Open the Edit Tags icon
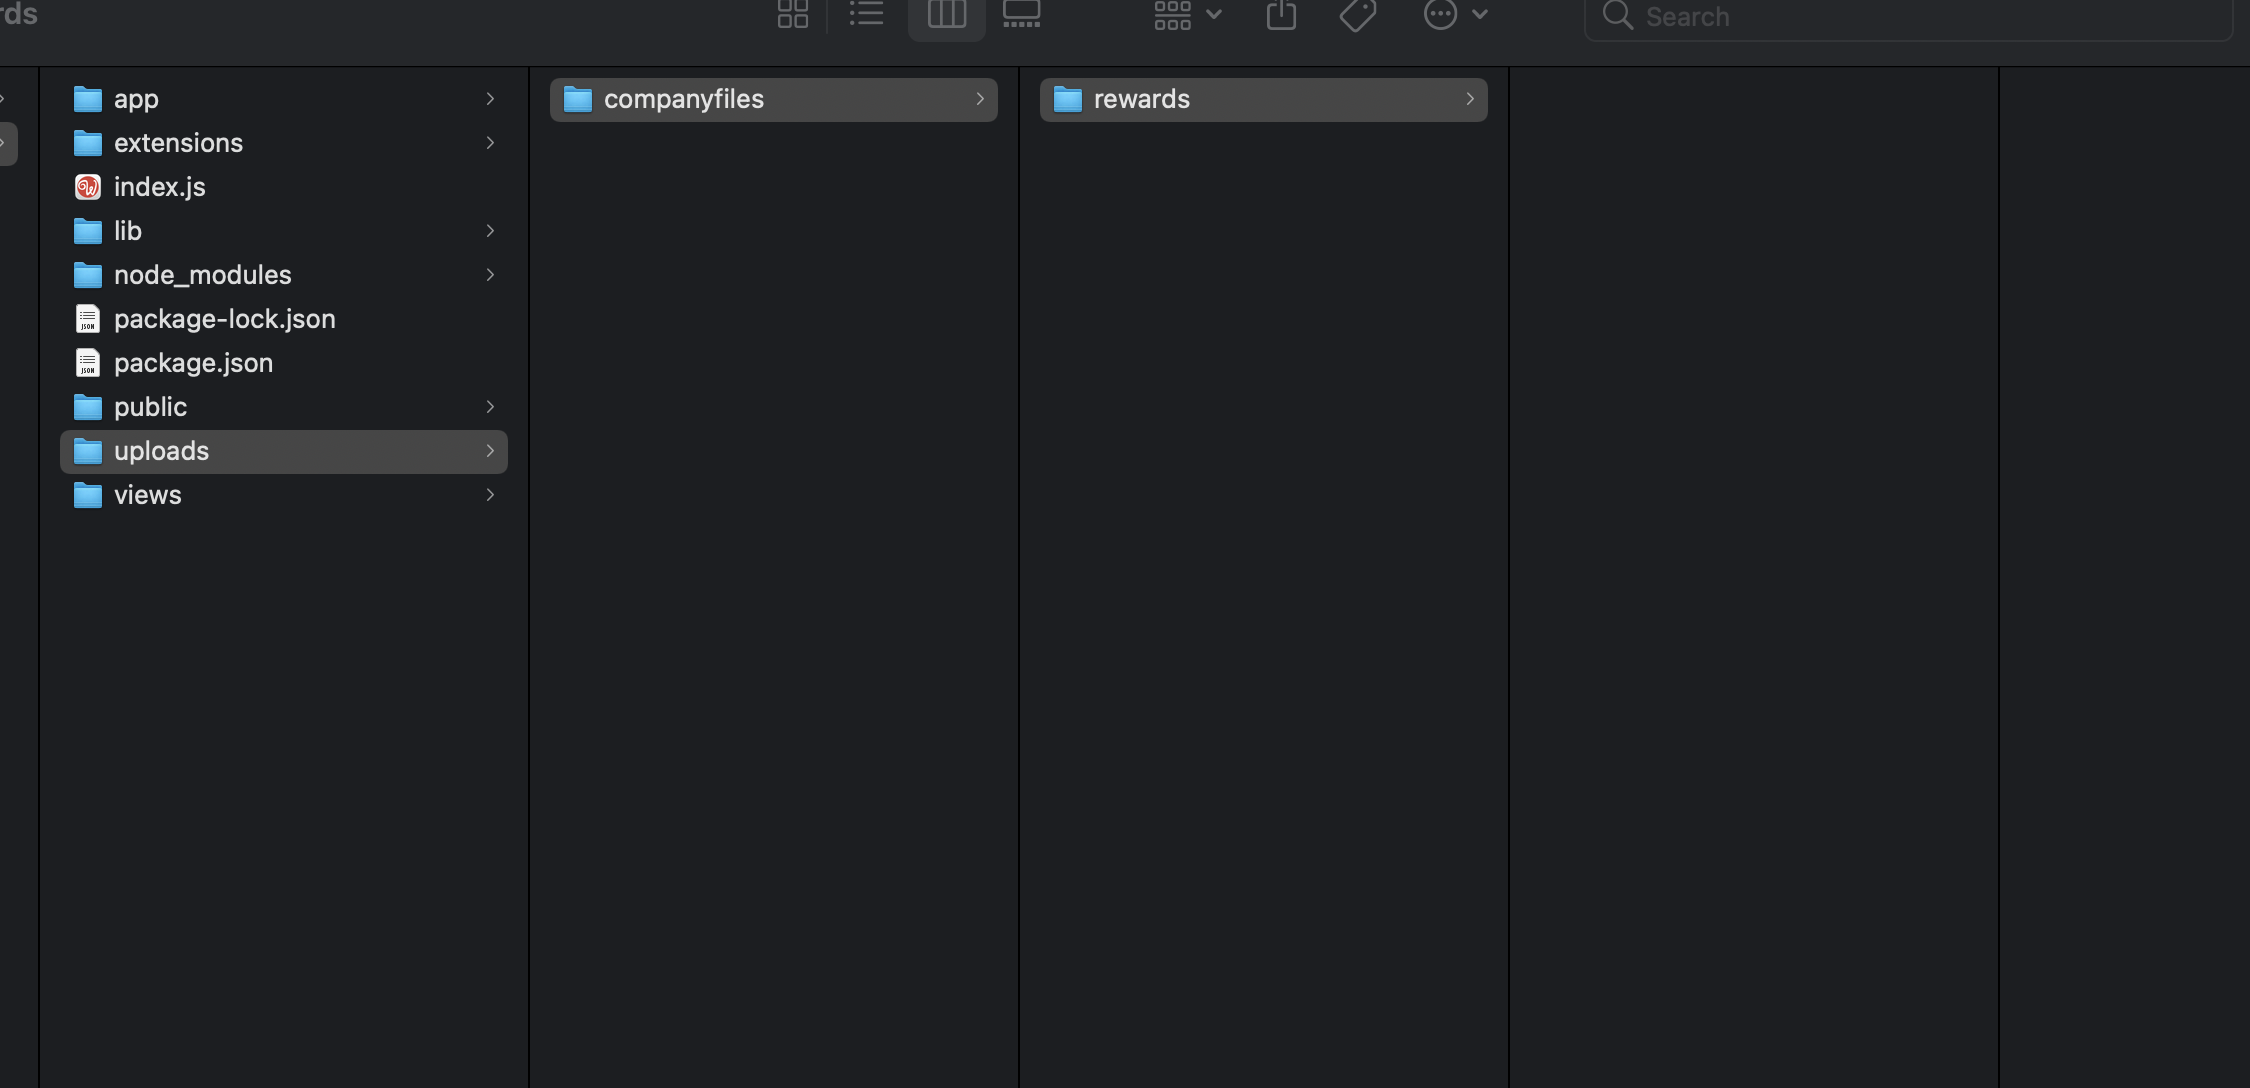Image resolution: width=2250 pixels, height=1088 pixels. (1357, 14)
